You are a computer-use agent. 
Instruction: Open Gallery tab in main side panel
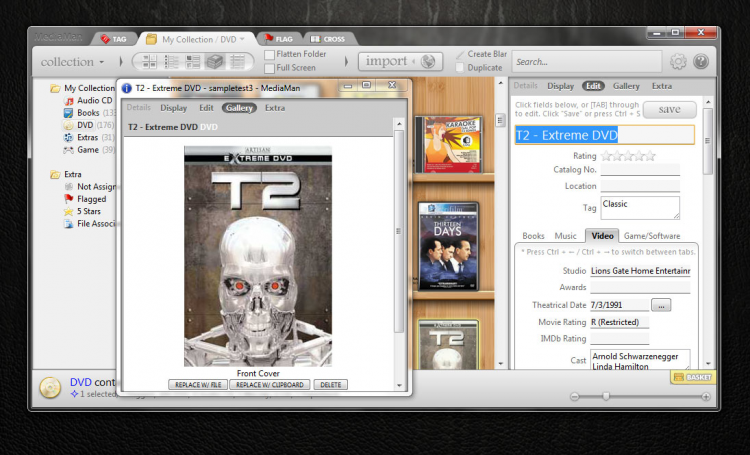point(626,86)
